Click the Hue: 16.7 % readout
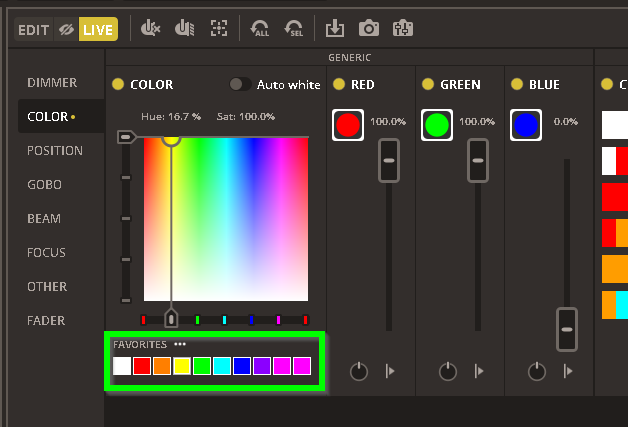This screenshot has width=628, height=427. pos(171,117)
